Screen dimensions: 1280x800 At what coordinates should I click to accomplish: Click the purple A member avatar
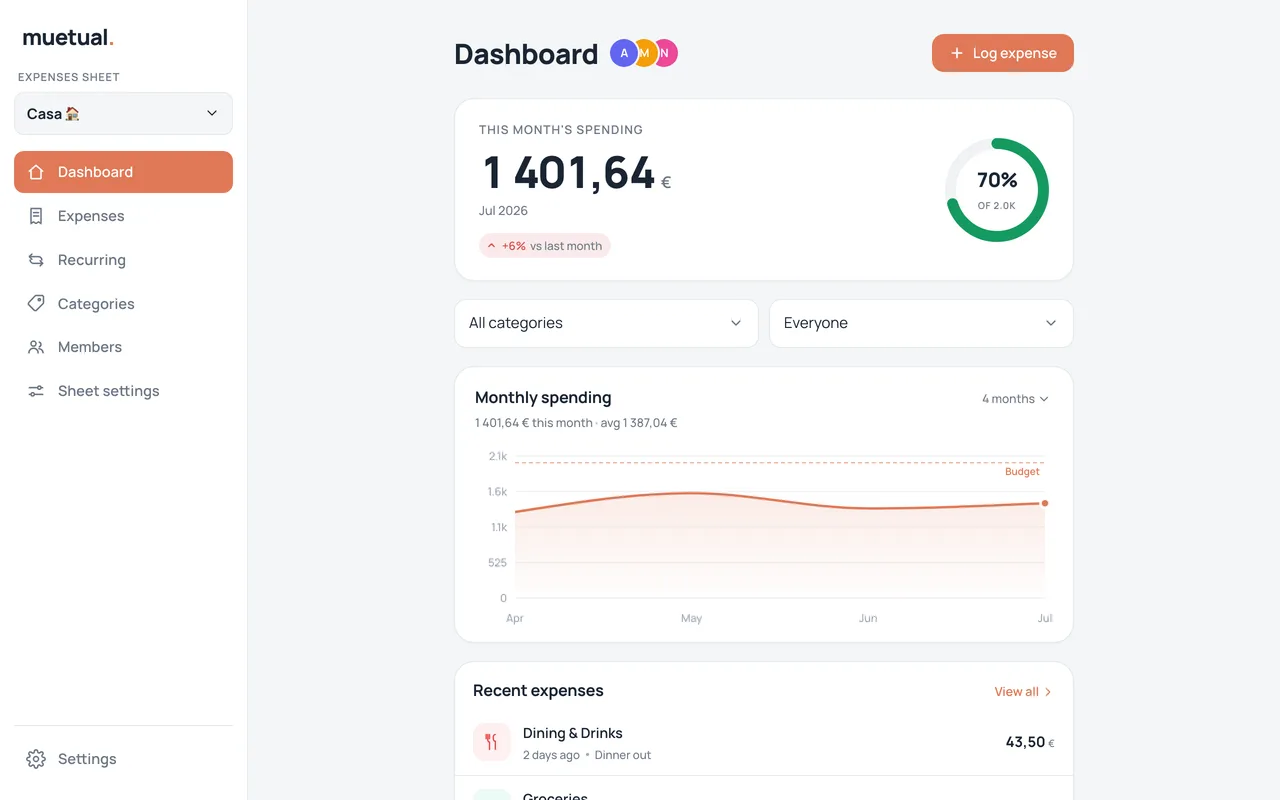pyautogui.click(x=624, y=53)
